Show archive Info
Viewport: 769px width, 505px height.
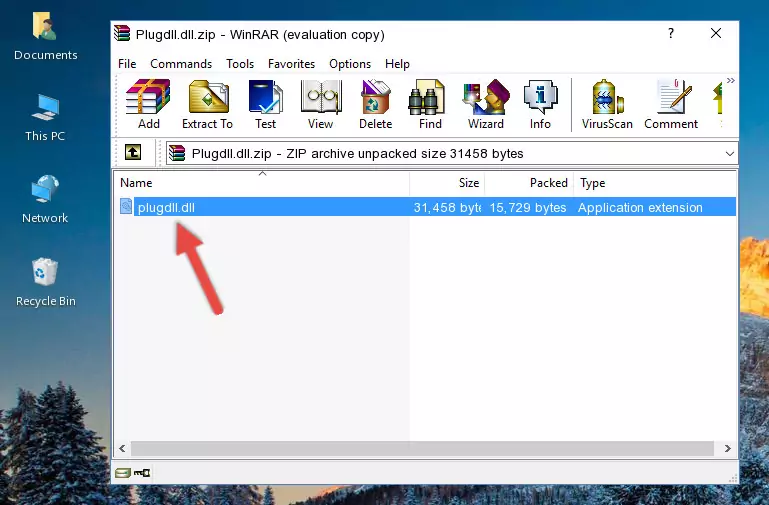(540, 104)
